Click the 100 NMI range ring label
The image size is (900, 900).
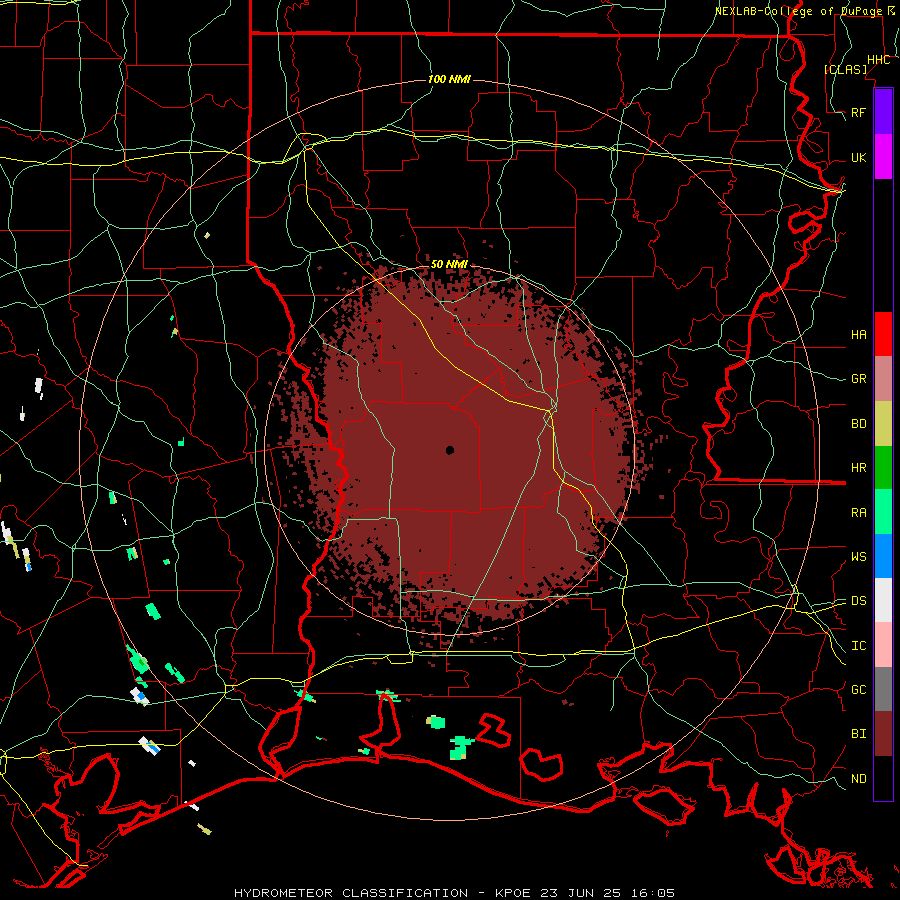tap(449, 79)
